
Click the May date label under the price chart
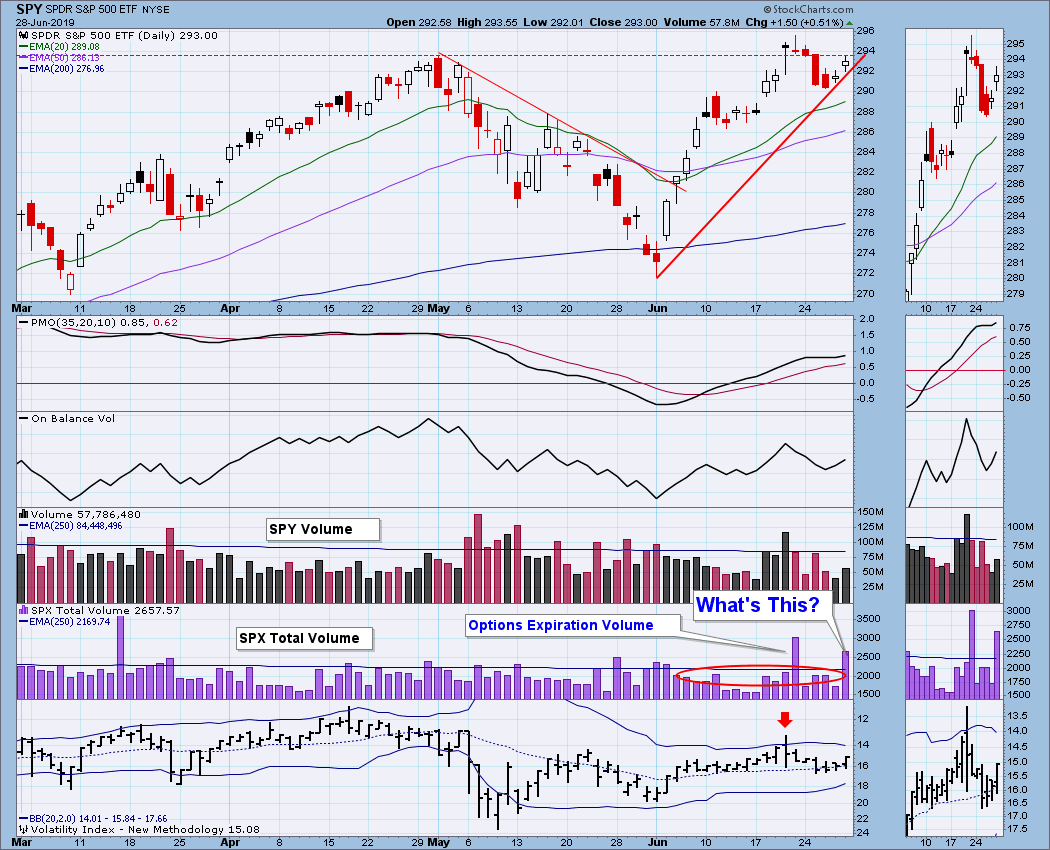point(439,309)
